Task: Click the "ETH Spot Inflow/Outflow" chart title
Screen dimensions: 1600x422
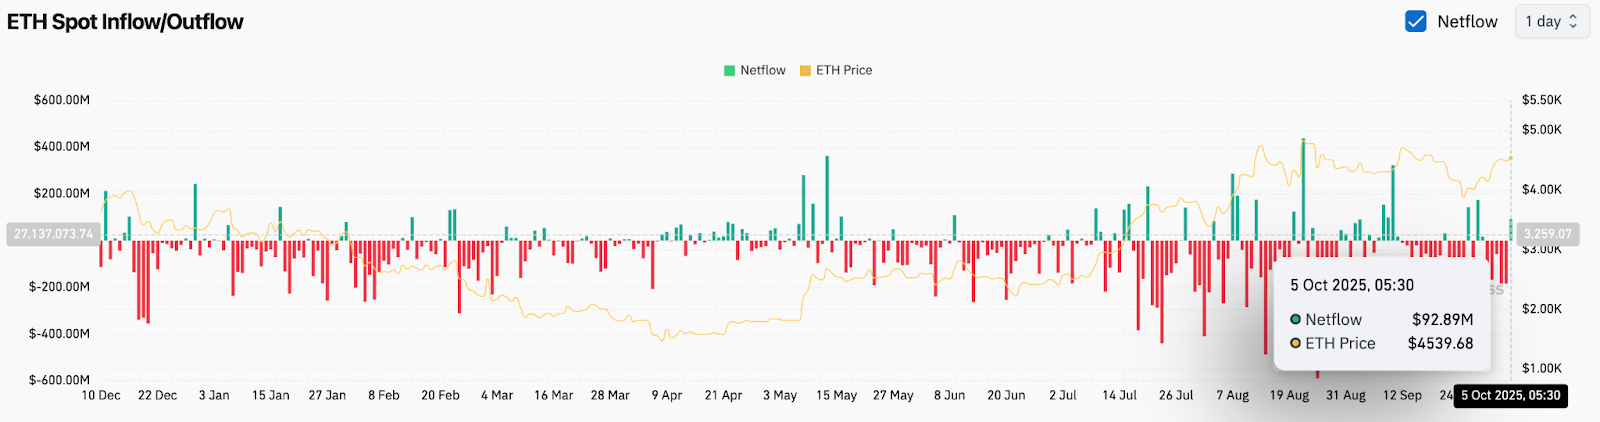Action: pyautogui.click(x=125, y=22)
